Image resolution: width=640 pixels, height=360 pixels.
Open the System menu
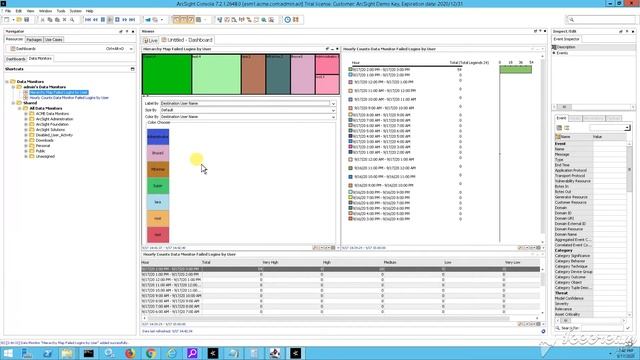[x=76, y=11]
